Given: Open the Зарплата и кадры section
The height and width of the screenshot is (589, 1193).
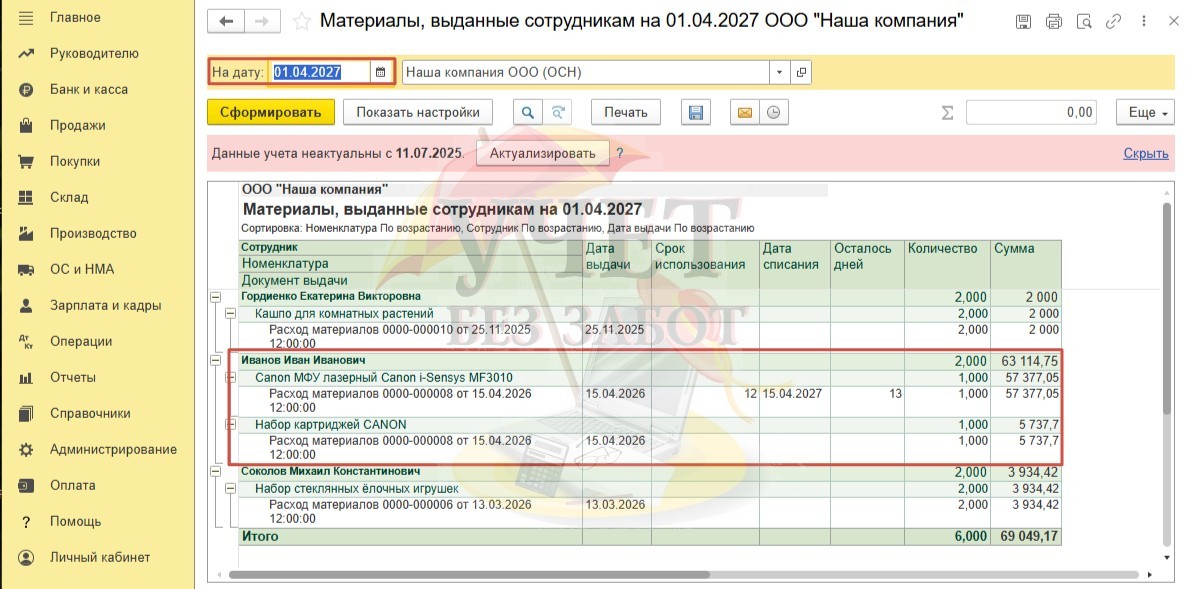Looking at the screenshot, I should (105, 305).
